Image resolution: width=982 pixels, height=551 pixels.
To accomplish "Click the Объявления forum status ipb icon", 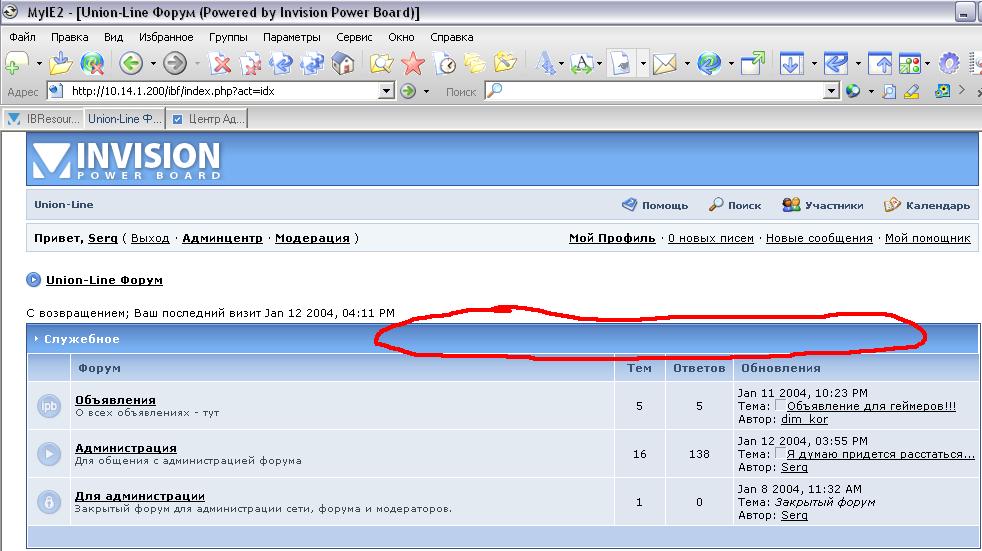I will (x=49, y=406).
